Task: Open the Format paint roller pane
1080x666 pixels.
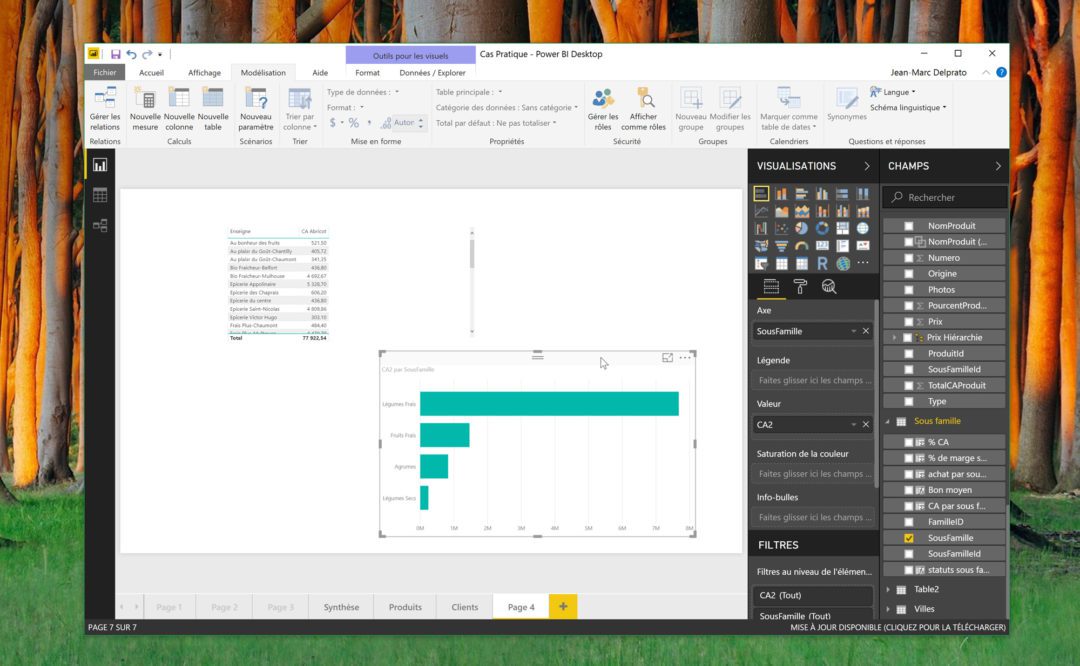Action: click(x=800, y=287)
